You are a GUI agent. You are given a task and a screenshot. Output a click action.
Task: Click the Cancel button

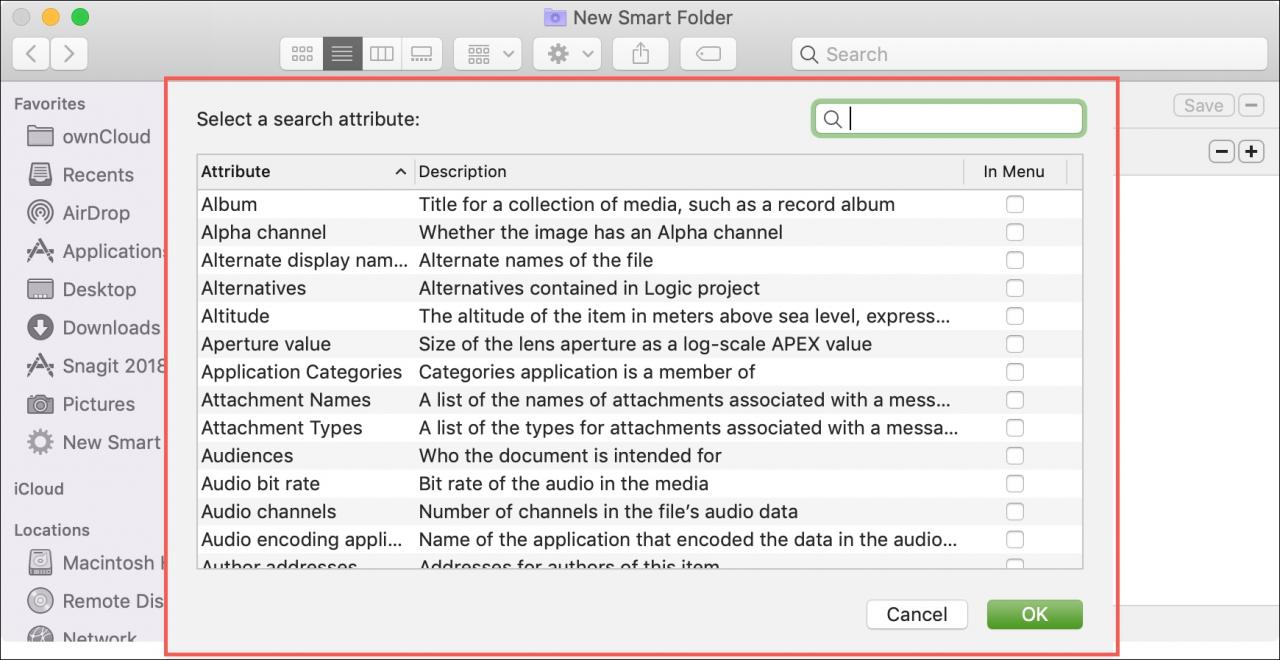[917, 614]
